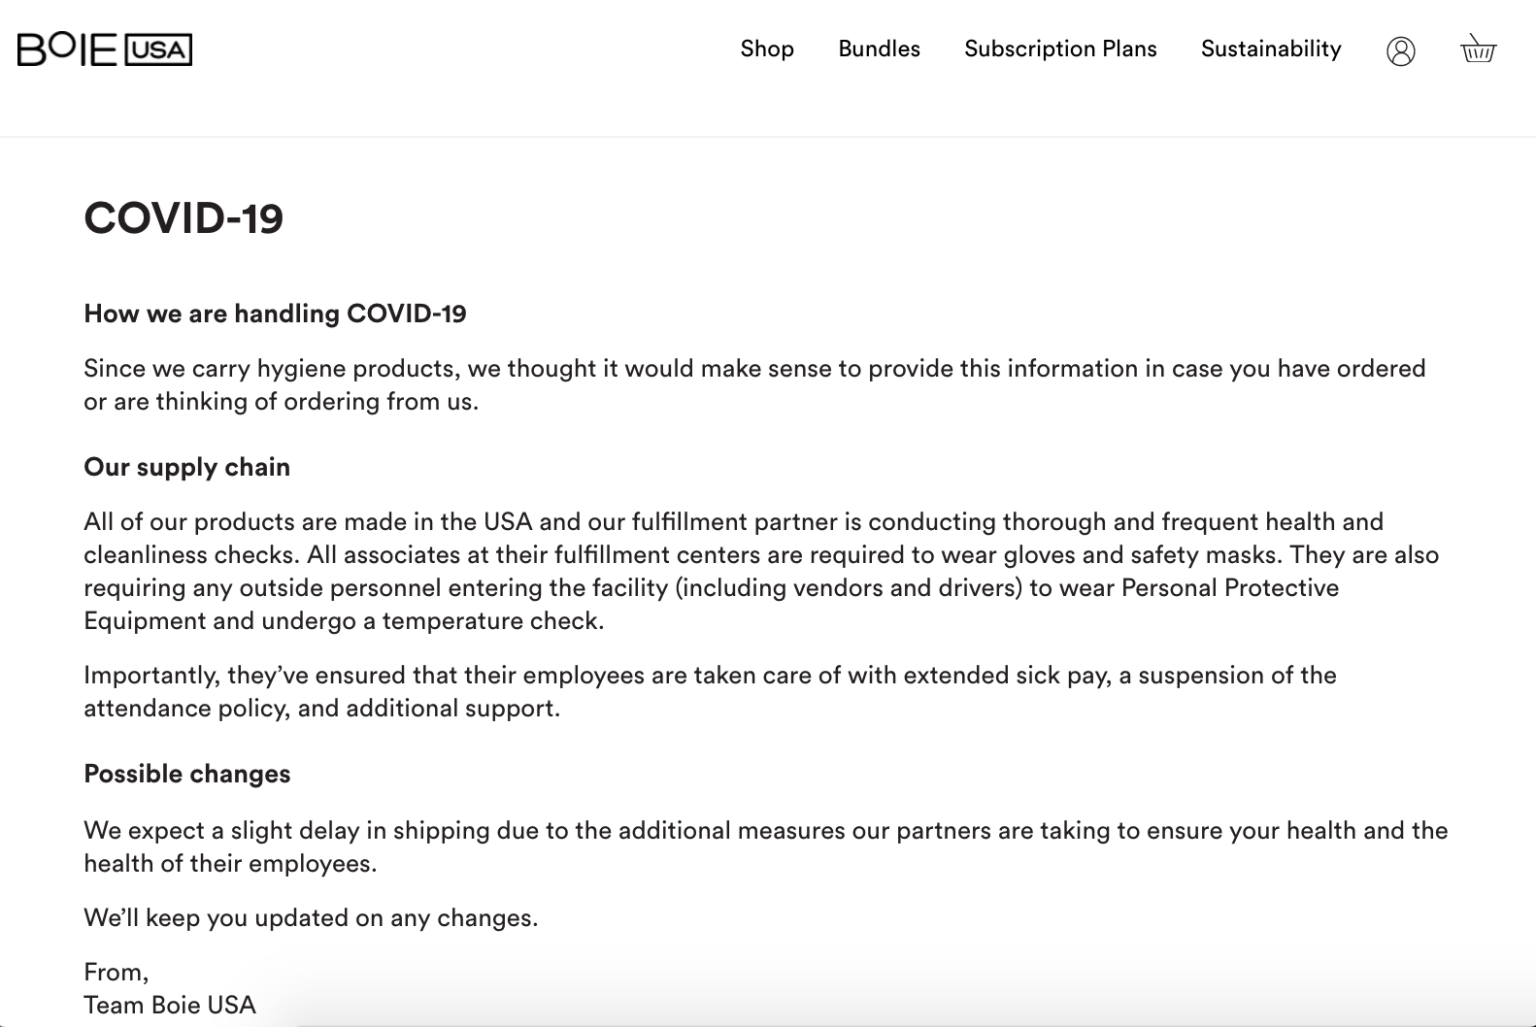Select the 'How we are handling COVID-19' heading
The image size is (1536, 1027).
click(x=276, y=313)
